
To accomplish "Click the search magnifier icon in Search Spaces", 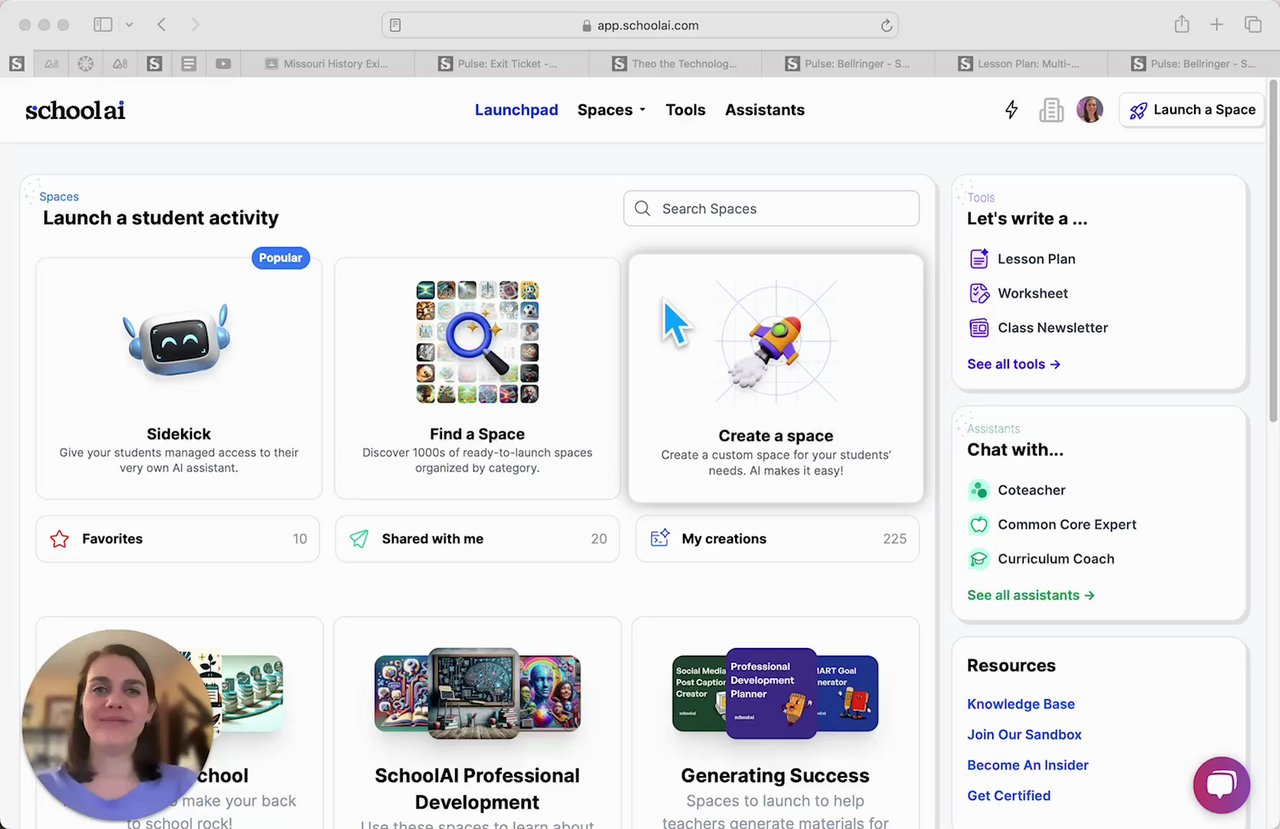I will pos(642,209).
